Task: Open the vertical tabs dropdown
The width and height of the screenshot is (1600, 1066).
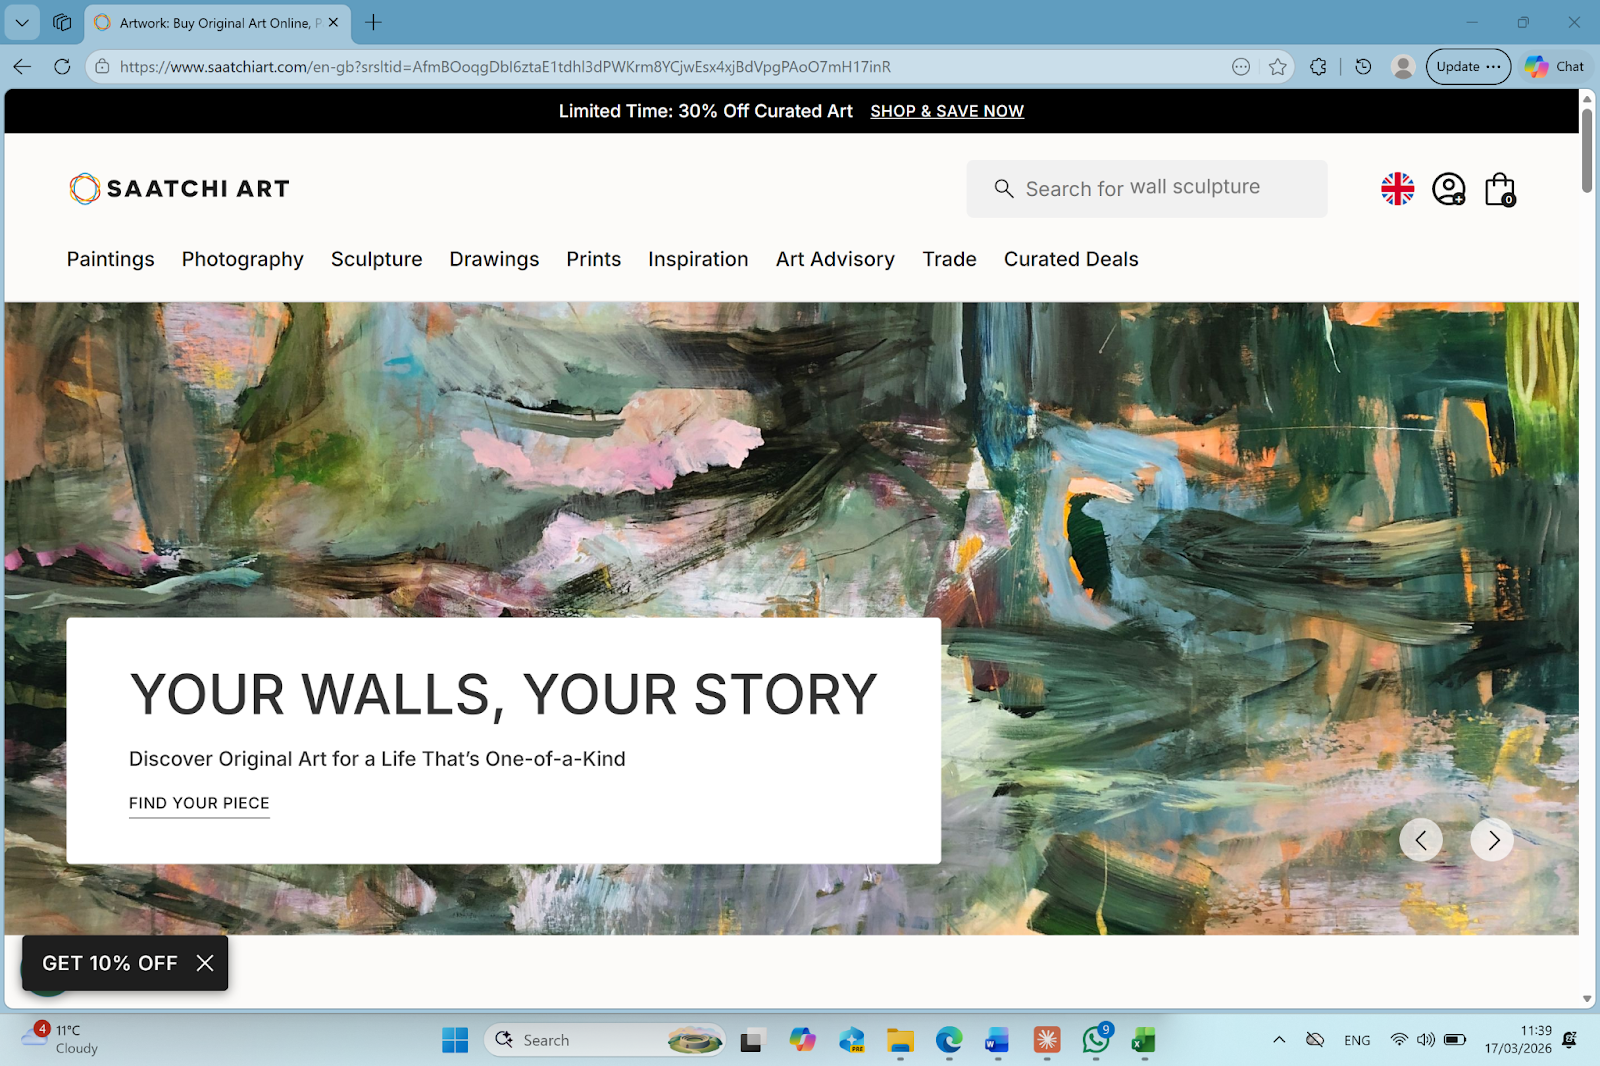Action: point(21,22)
